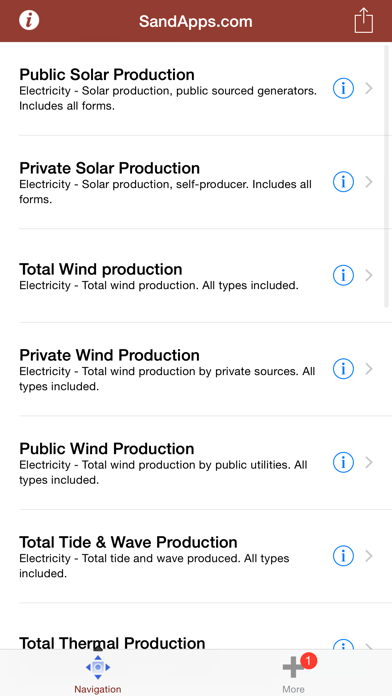Select the Private Solar Production title
The width and height of the screenshot is (392, 696).
click(110, 168)
